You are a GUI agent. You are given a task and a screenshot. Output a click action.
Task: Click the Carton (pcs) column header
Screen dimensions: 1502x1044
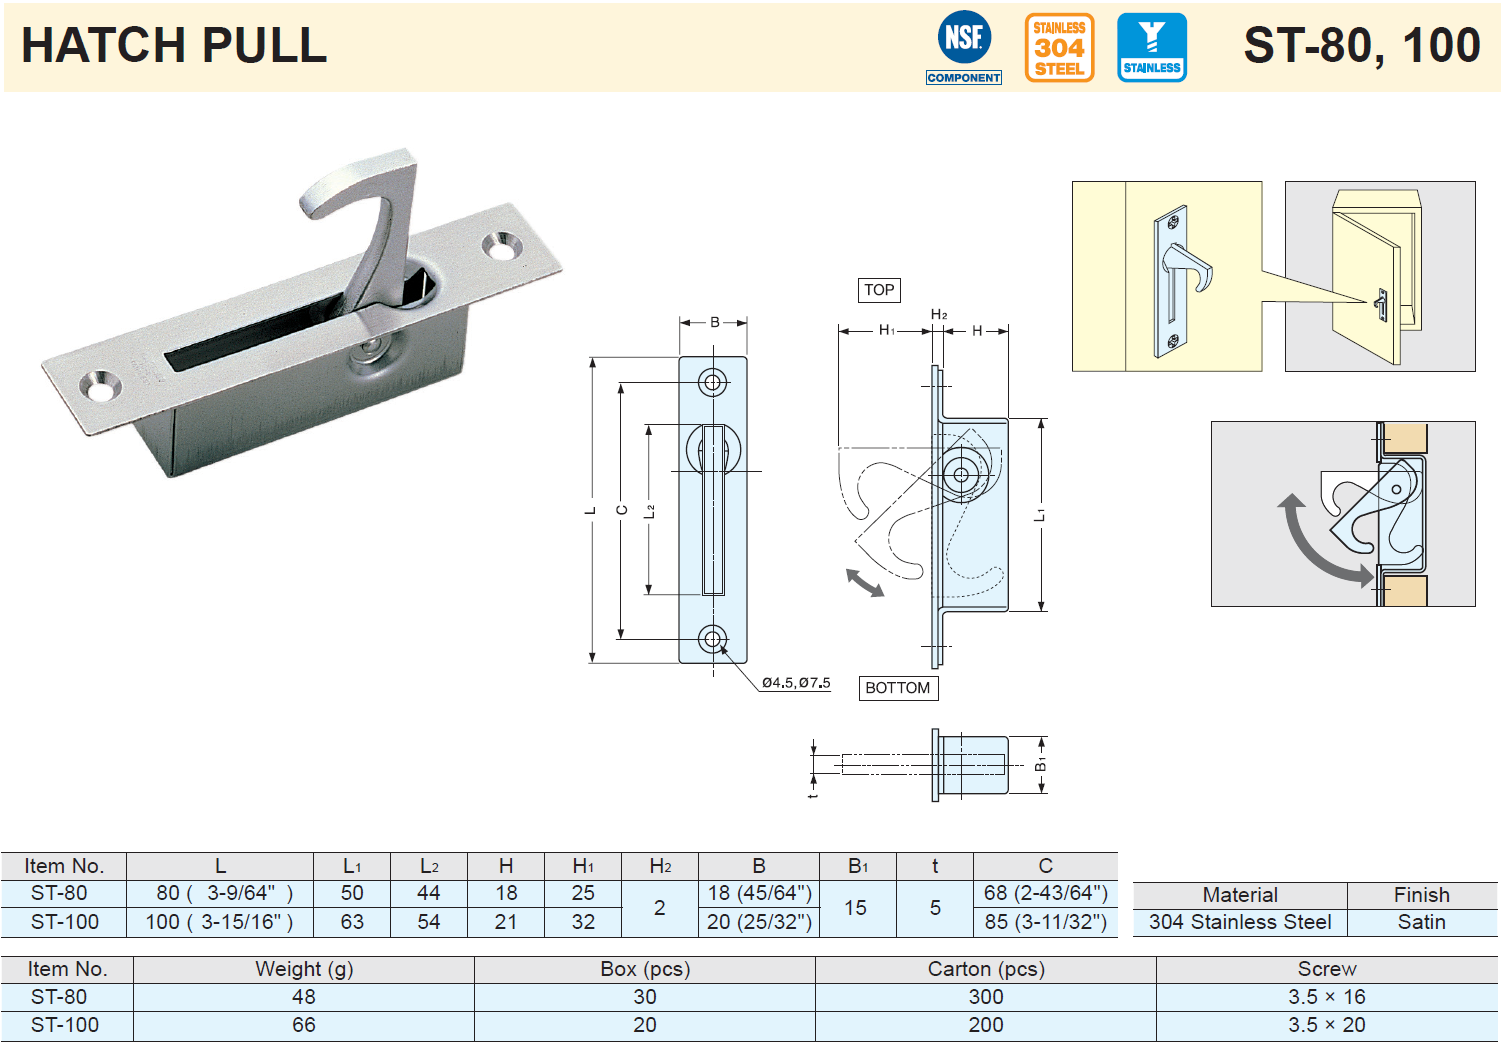point(986,969)
